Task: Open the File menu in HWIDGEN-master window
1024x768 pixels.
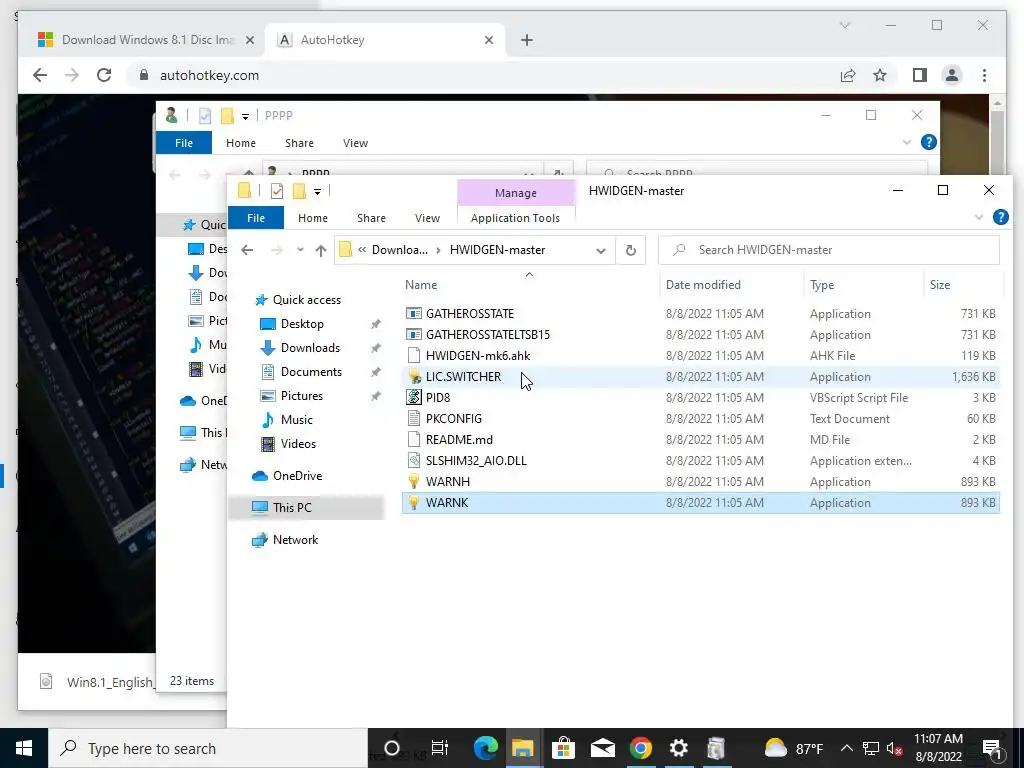Action: [x=256, y=218]
